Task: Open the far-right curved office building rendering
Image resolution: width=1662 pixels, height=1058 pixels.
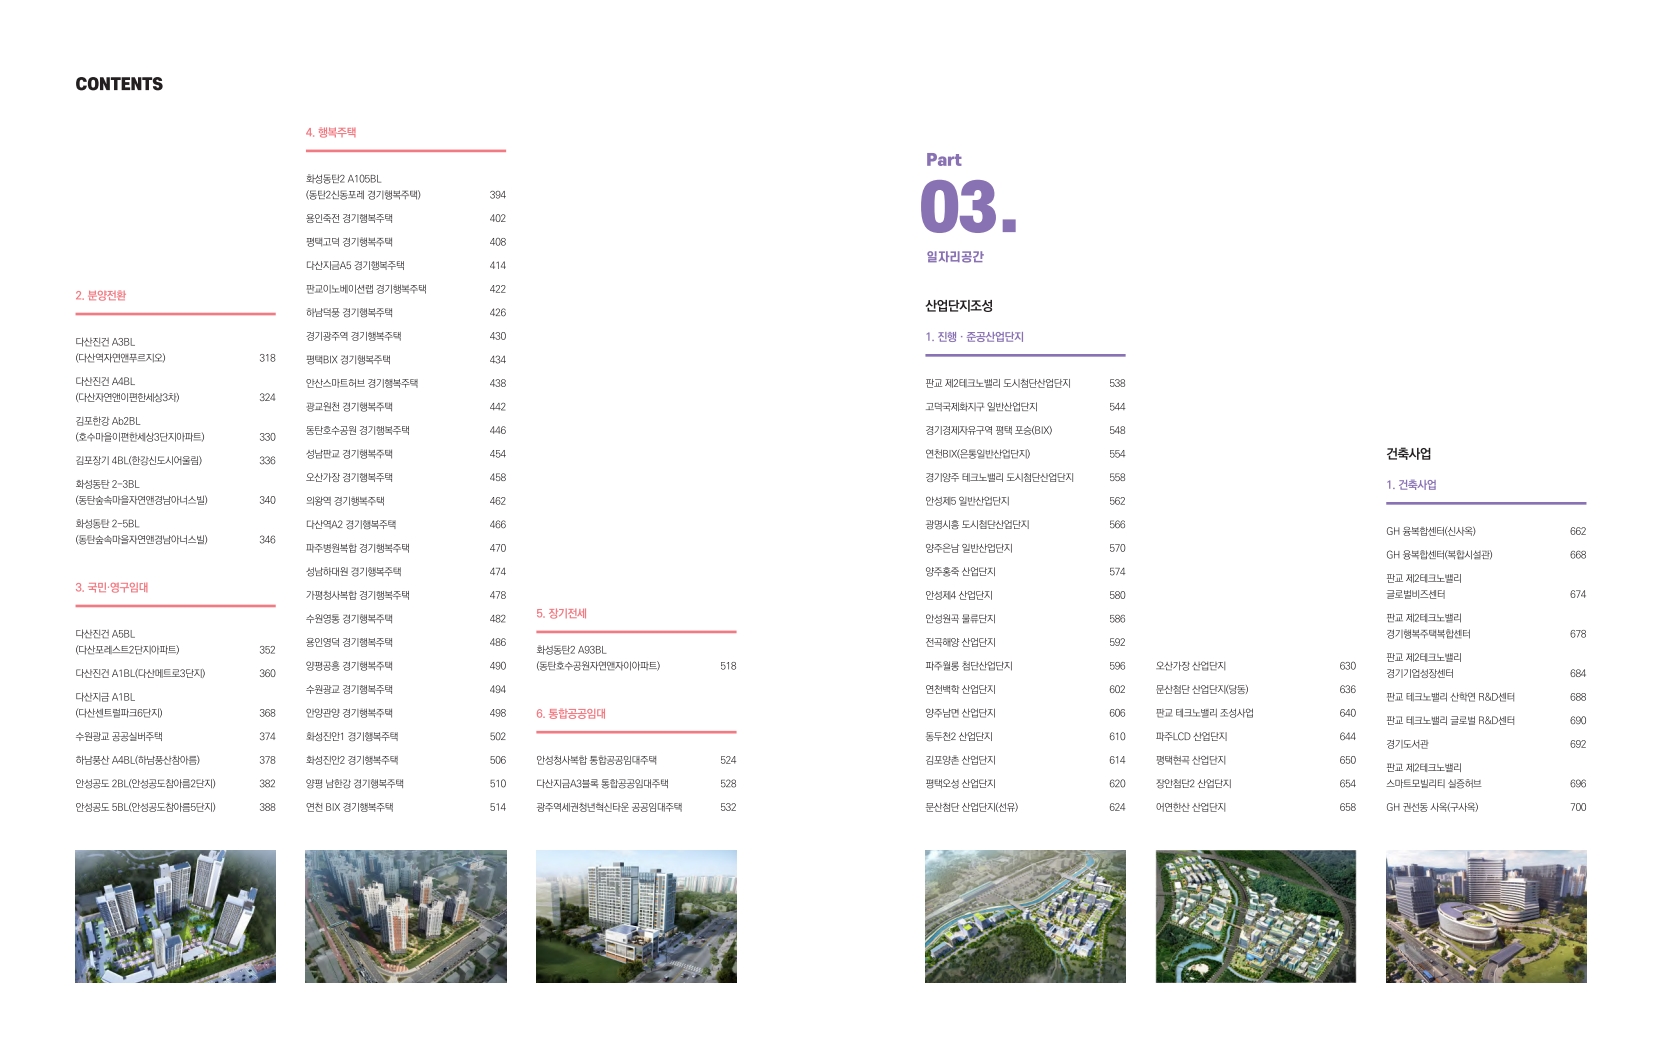Action: [x=1485, y=916]
